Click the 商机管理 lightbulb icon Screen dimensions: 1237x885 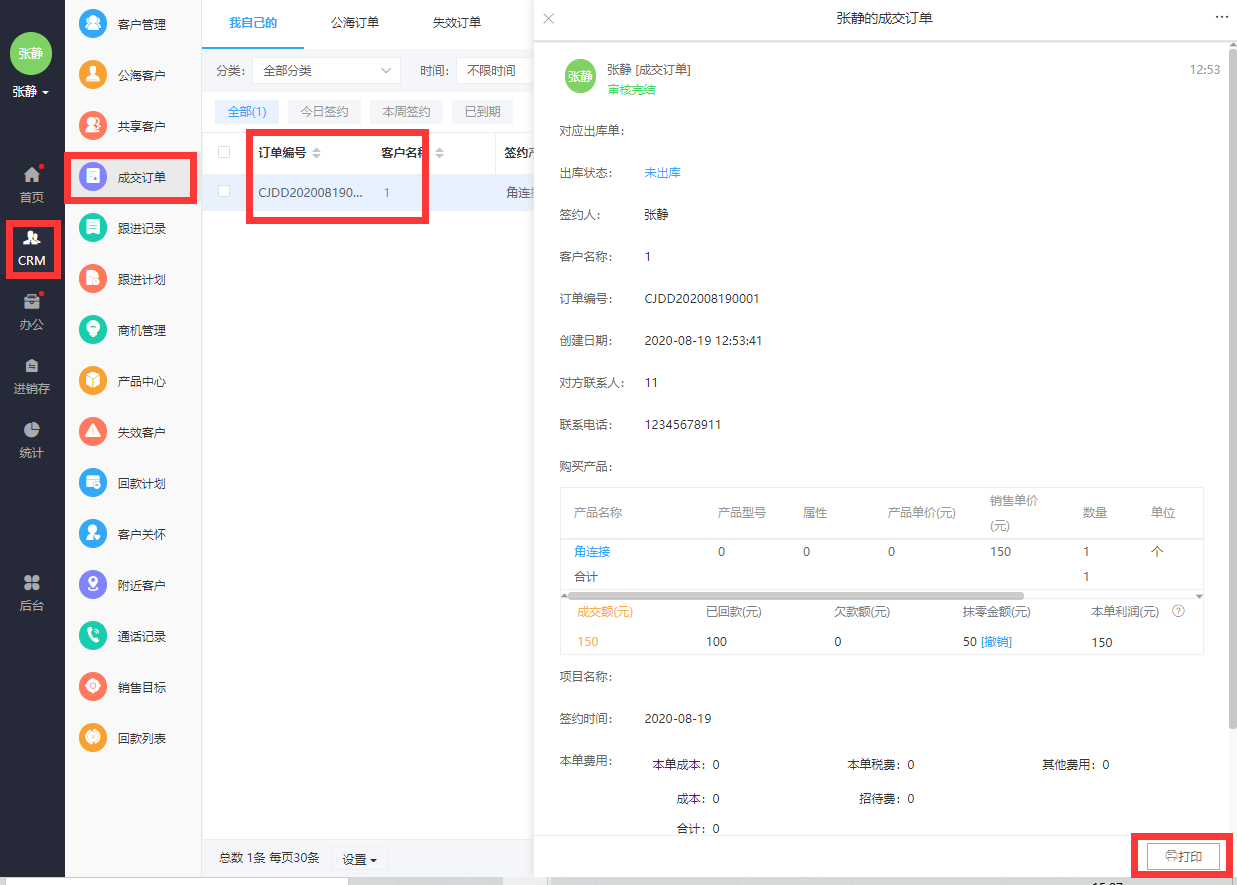pos(93,330)
